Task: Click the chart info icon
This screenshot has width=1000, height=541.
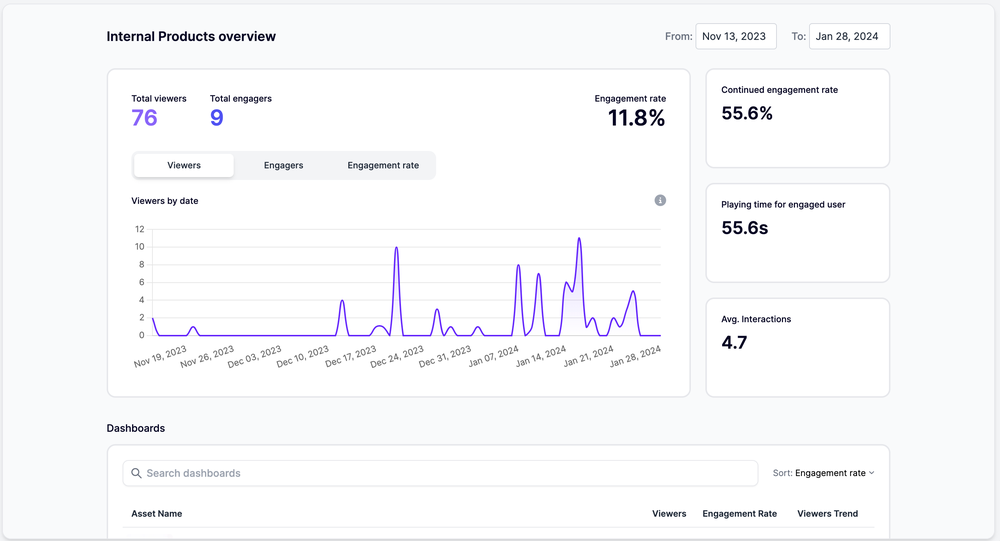Action: (660, 200)
